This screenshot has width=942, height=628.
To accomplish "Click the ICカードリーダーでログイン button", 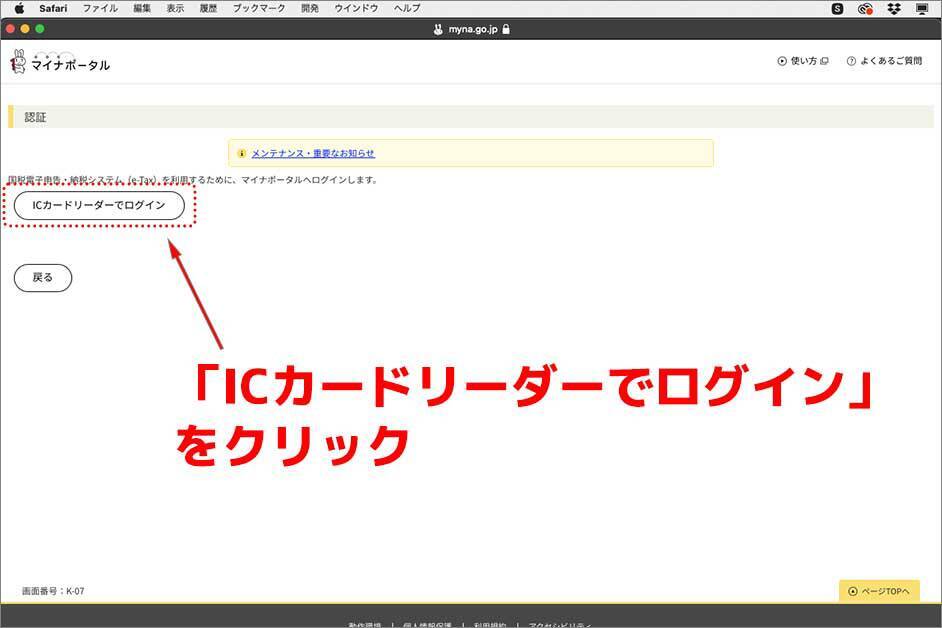I will point(99,205).
